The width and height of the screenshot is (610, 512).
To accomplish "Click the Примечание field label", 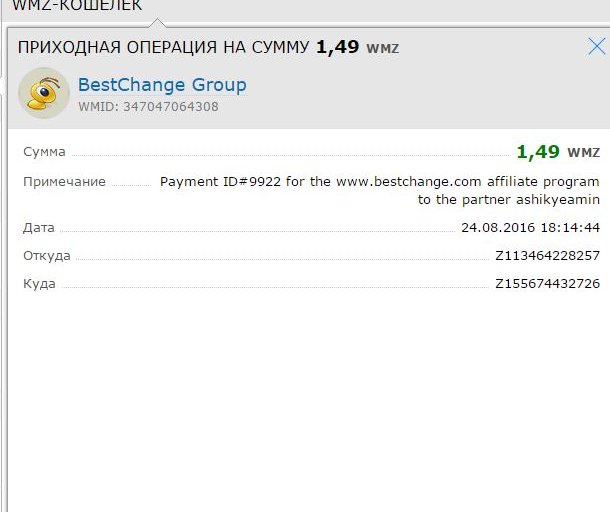I will click(64, 182).
